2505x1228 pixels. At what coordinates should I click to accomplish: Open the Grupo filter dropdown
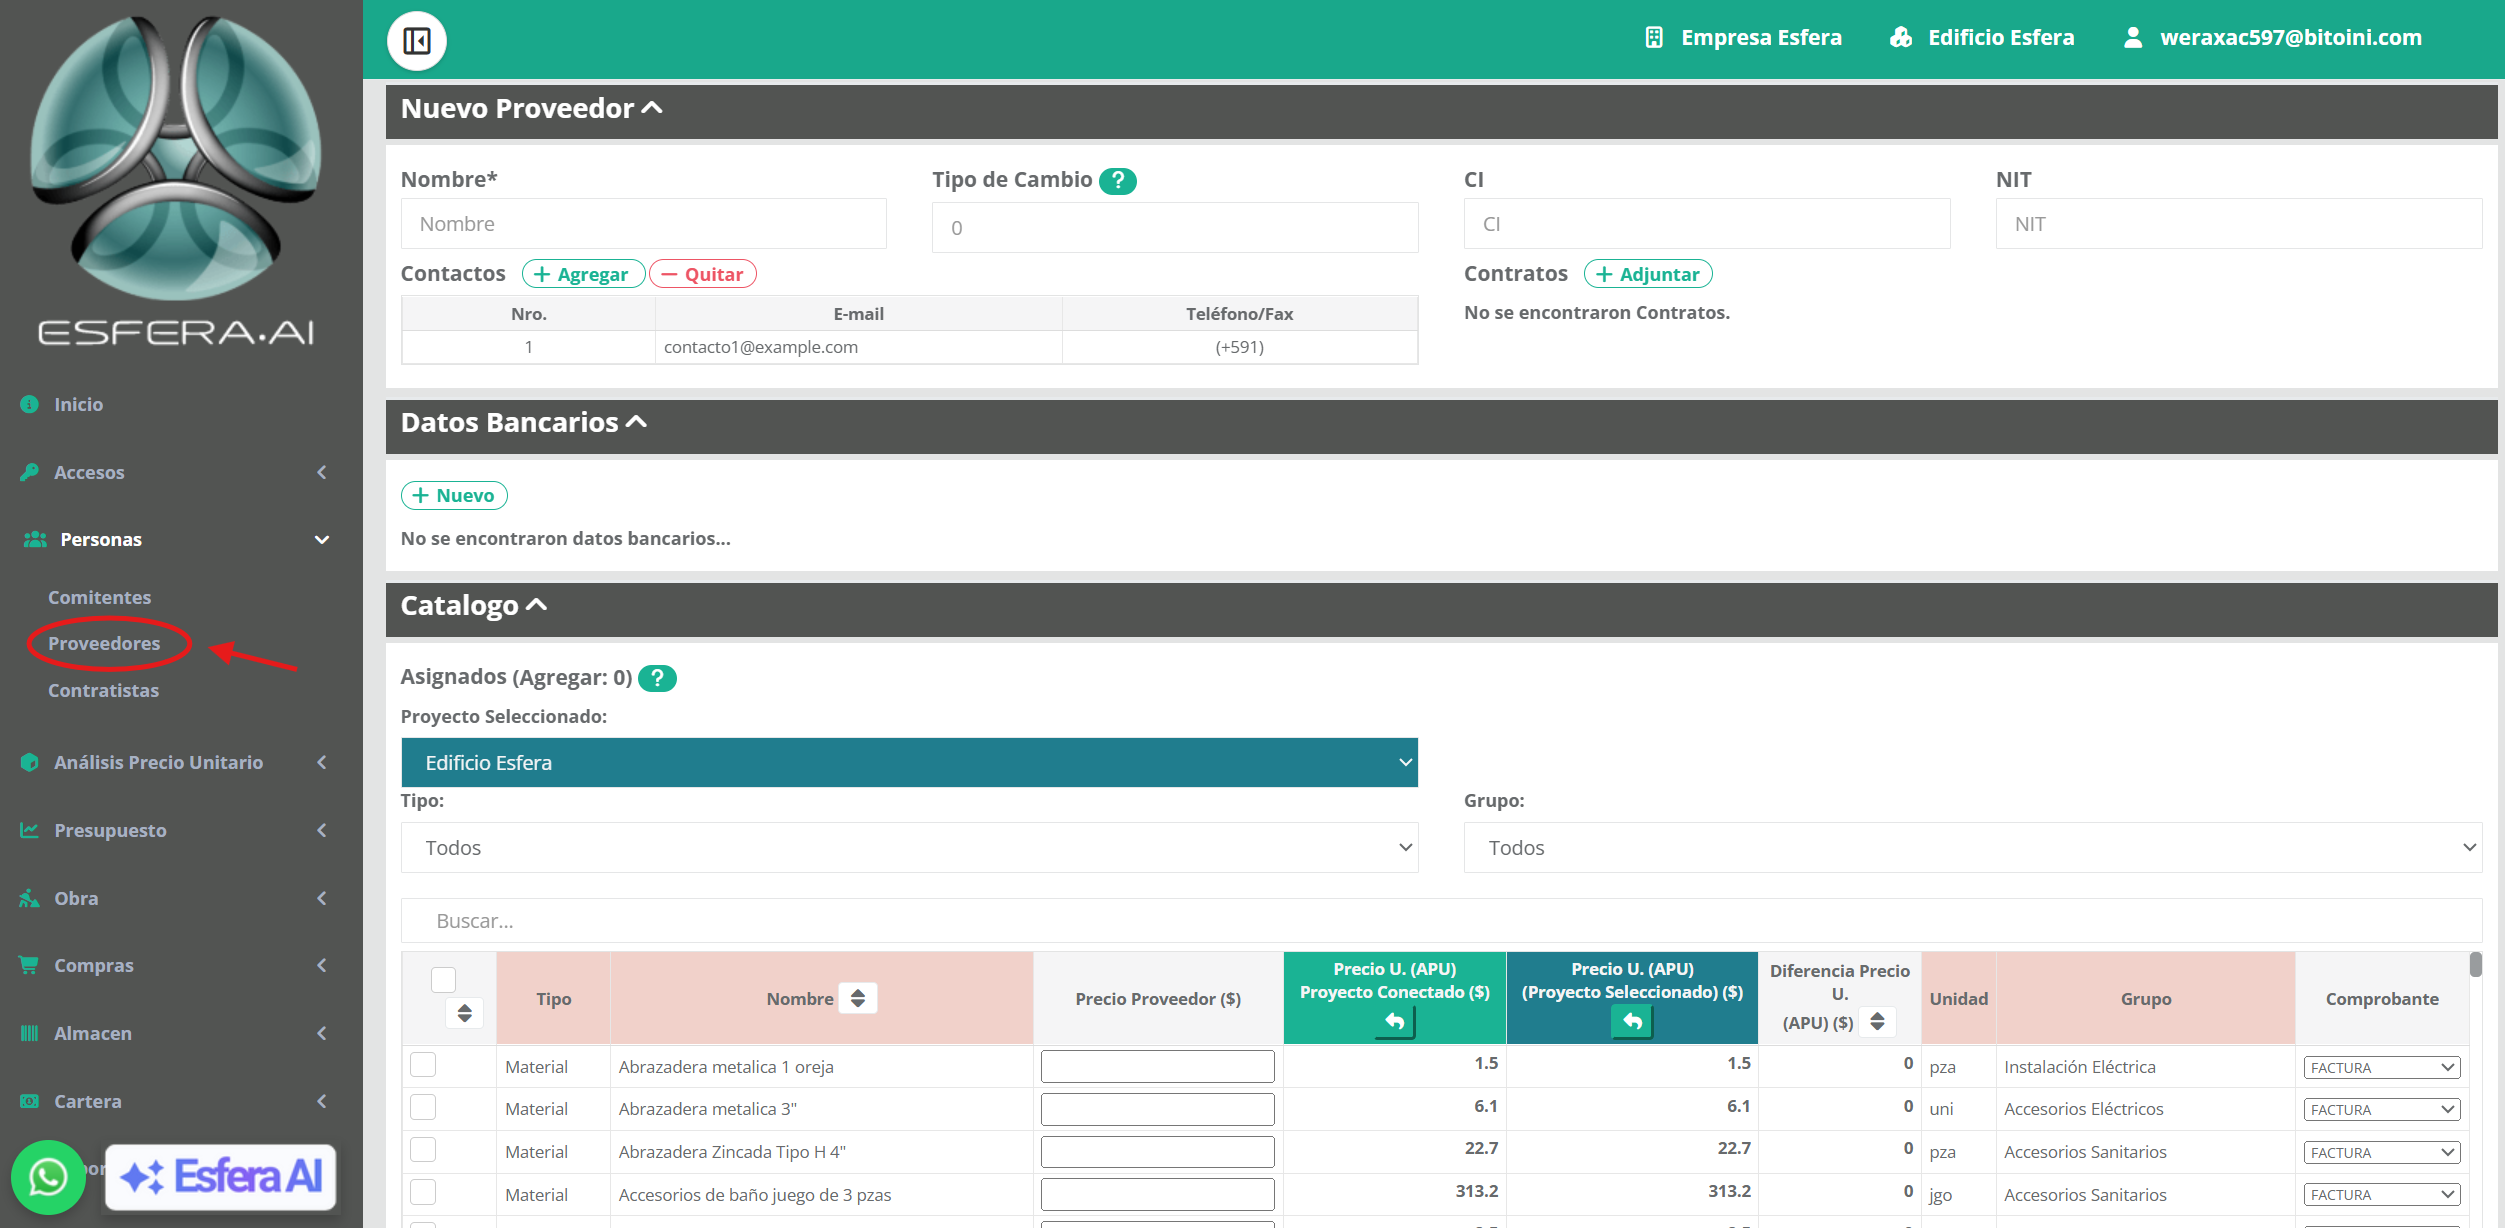point(1972,848)
